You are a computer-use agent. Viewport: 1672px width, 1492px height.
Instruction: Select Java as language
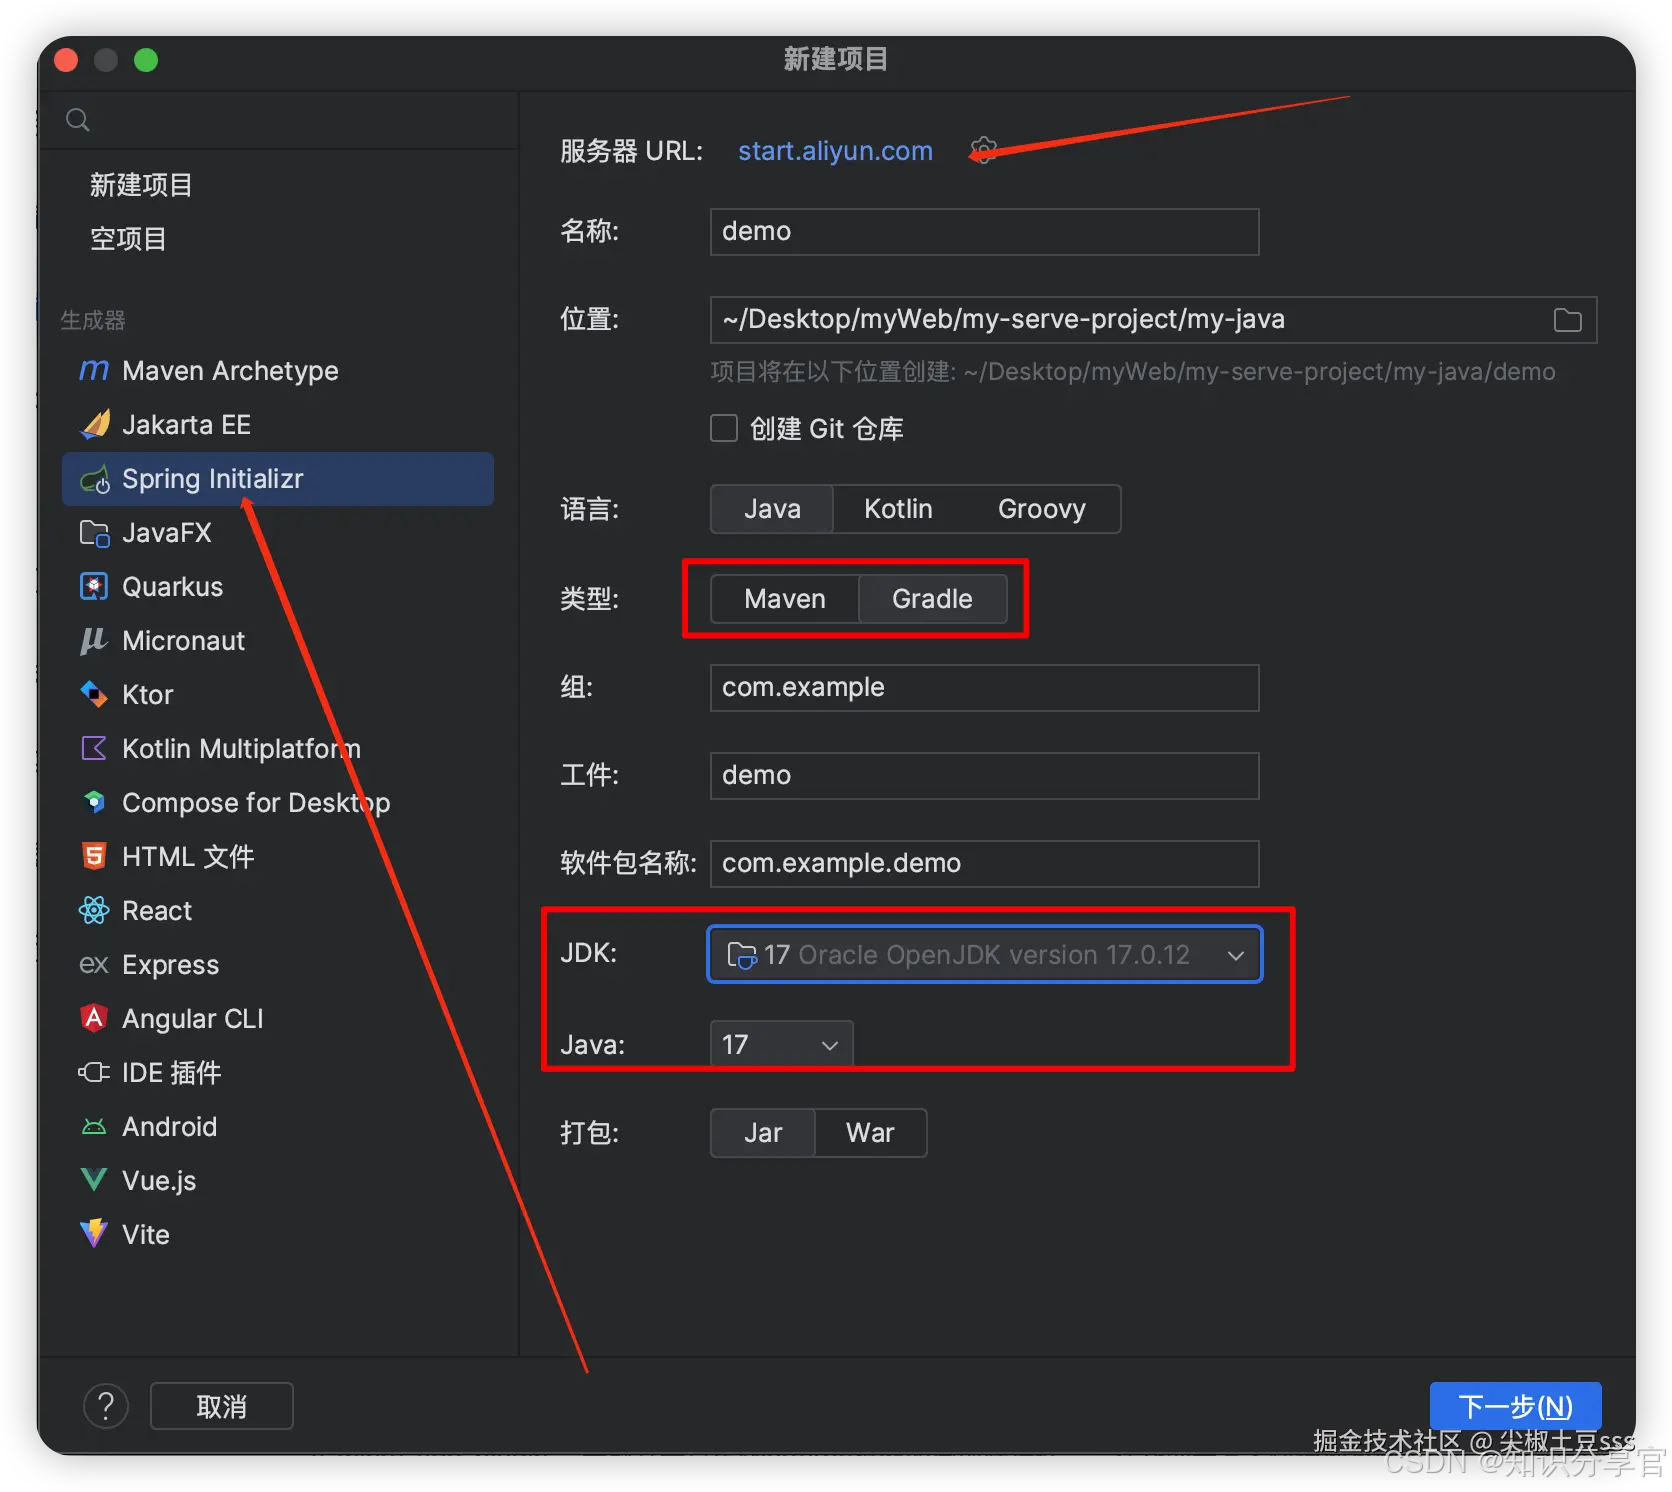click(x=772, y=509)
